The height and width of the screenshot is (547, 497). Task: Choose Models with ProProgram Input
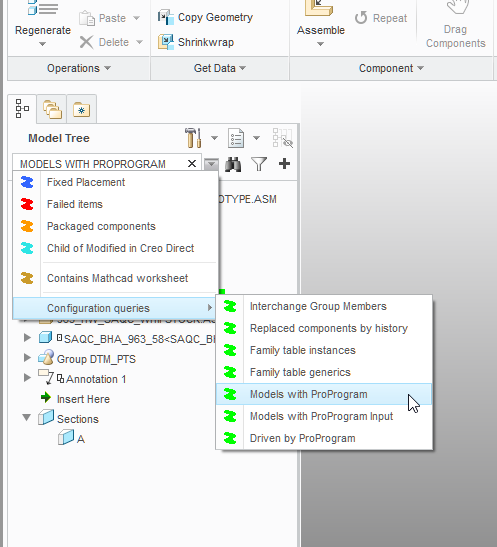[x=324, y=416]
